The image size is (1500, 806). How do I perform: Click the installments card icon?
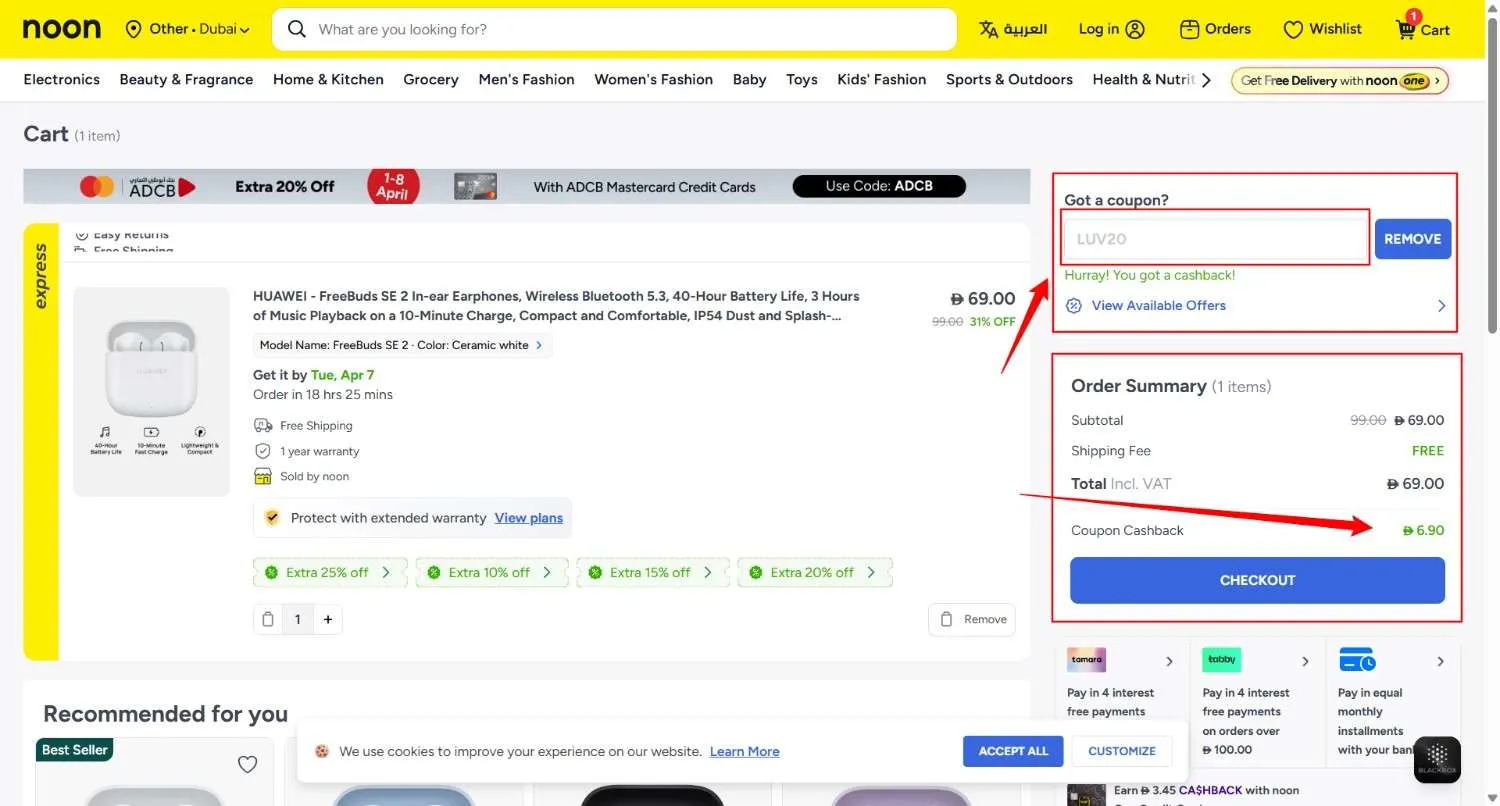coord(1357,660)
